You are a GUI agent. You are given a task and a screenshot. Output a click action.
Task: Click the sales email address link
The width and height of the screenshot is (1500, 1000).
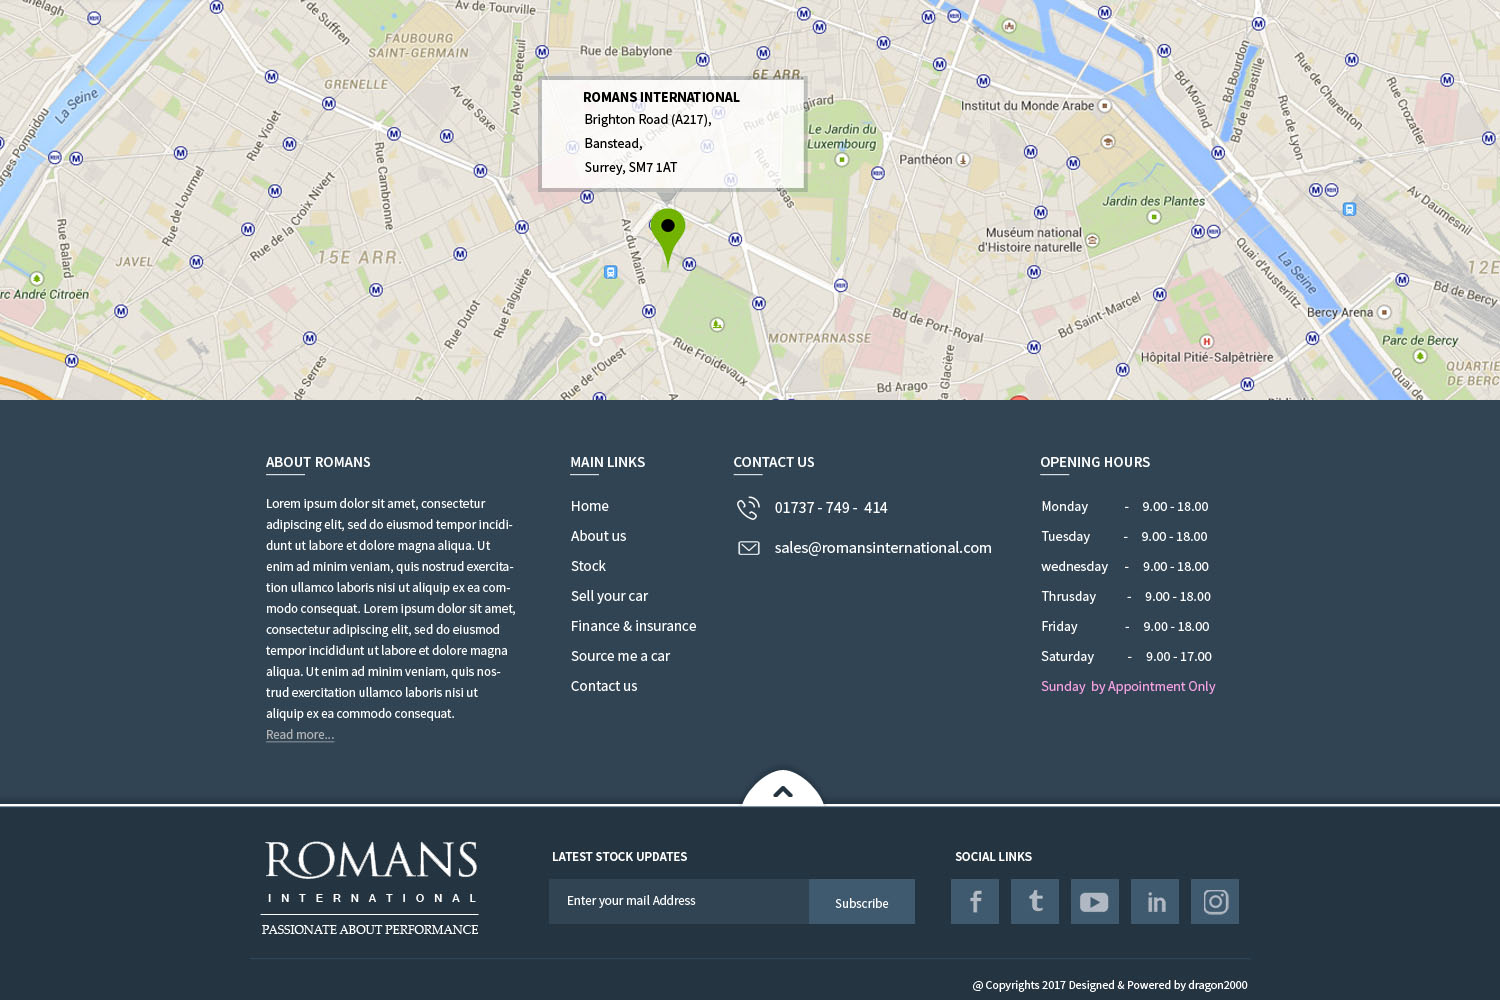point(883,548)
